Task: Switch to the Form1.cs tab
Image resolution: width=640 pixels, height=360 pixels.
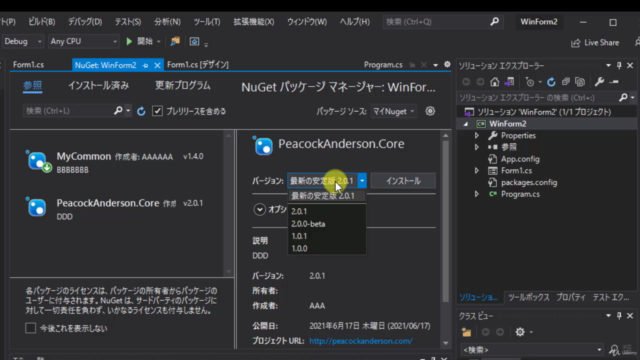Action: coord(28,64)
